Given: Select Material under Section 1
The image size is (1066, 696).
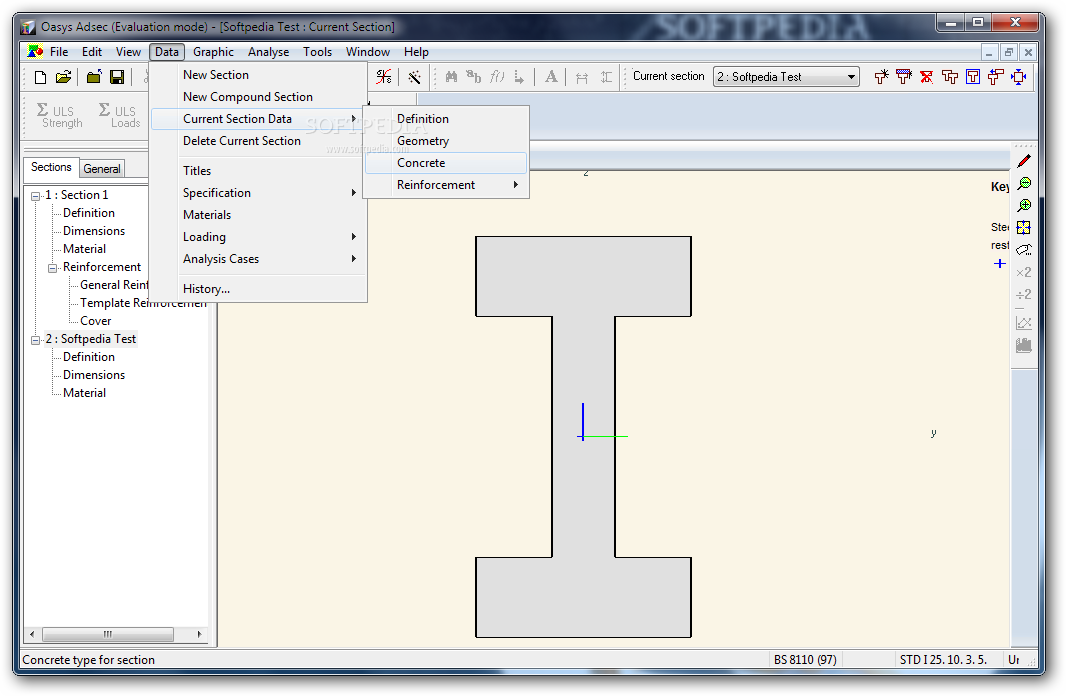Looking at the screenshot, I should (x=84, y=249).
